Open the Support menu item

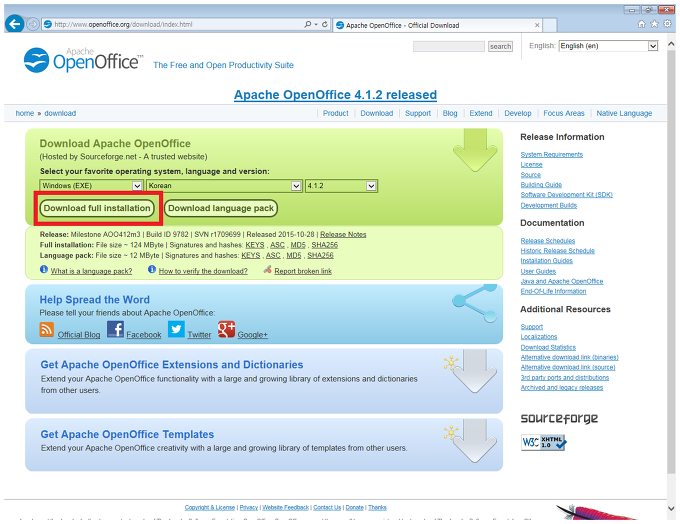pyautogui.click(x=418, y=113)
